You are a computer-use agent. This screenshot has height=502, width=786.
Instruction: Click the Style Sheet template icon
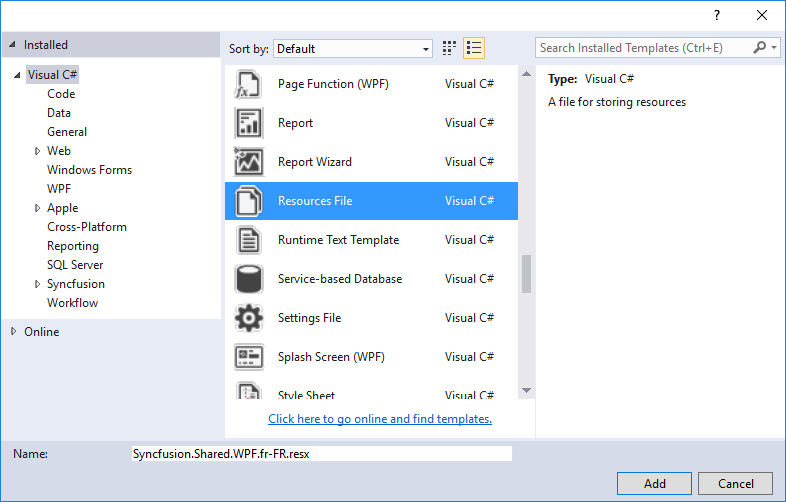pos(249,391)
